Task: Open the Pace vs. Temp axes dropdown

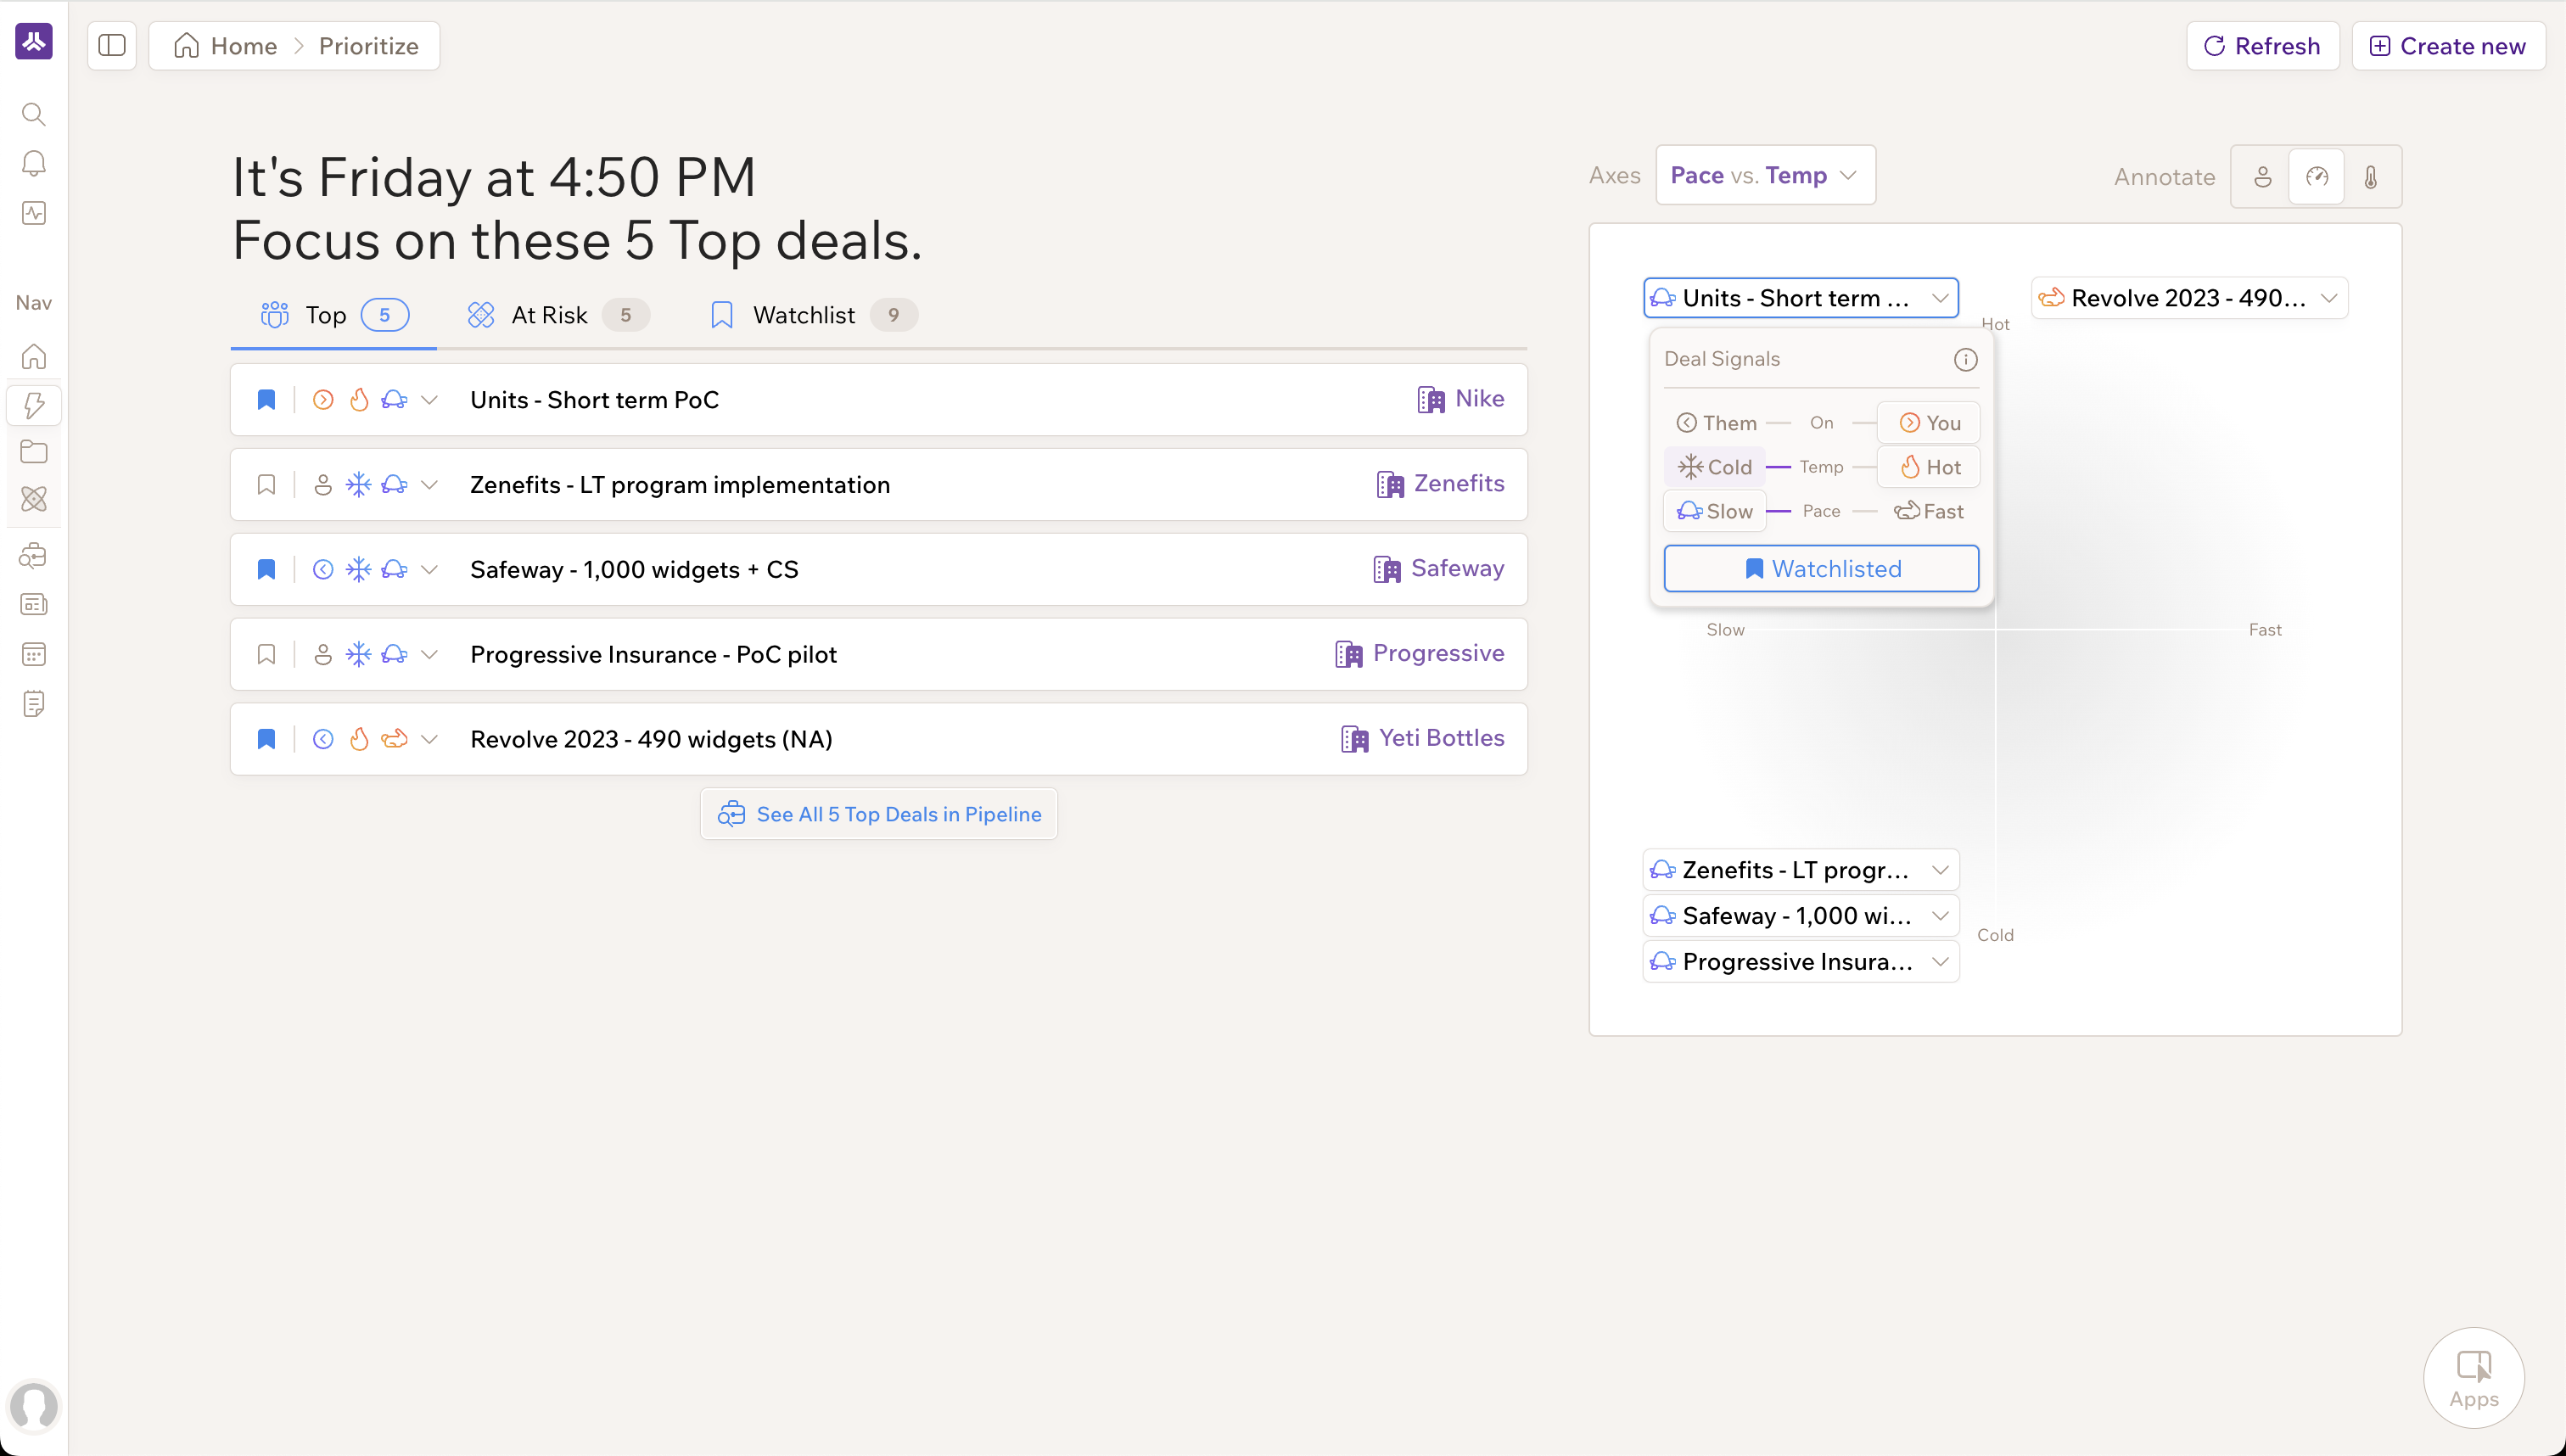Action: click(x=1765, y=176)
